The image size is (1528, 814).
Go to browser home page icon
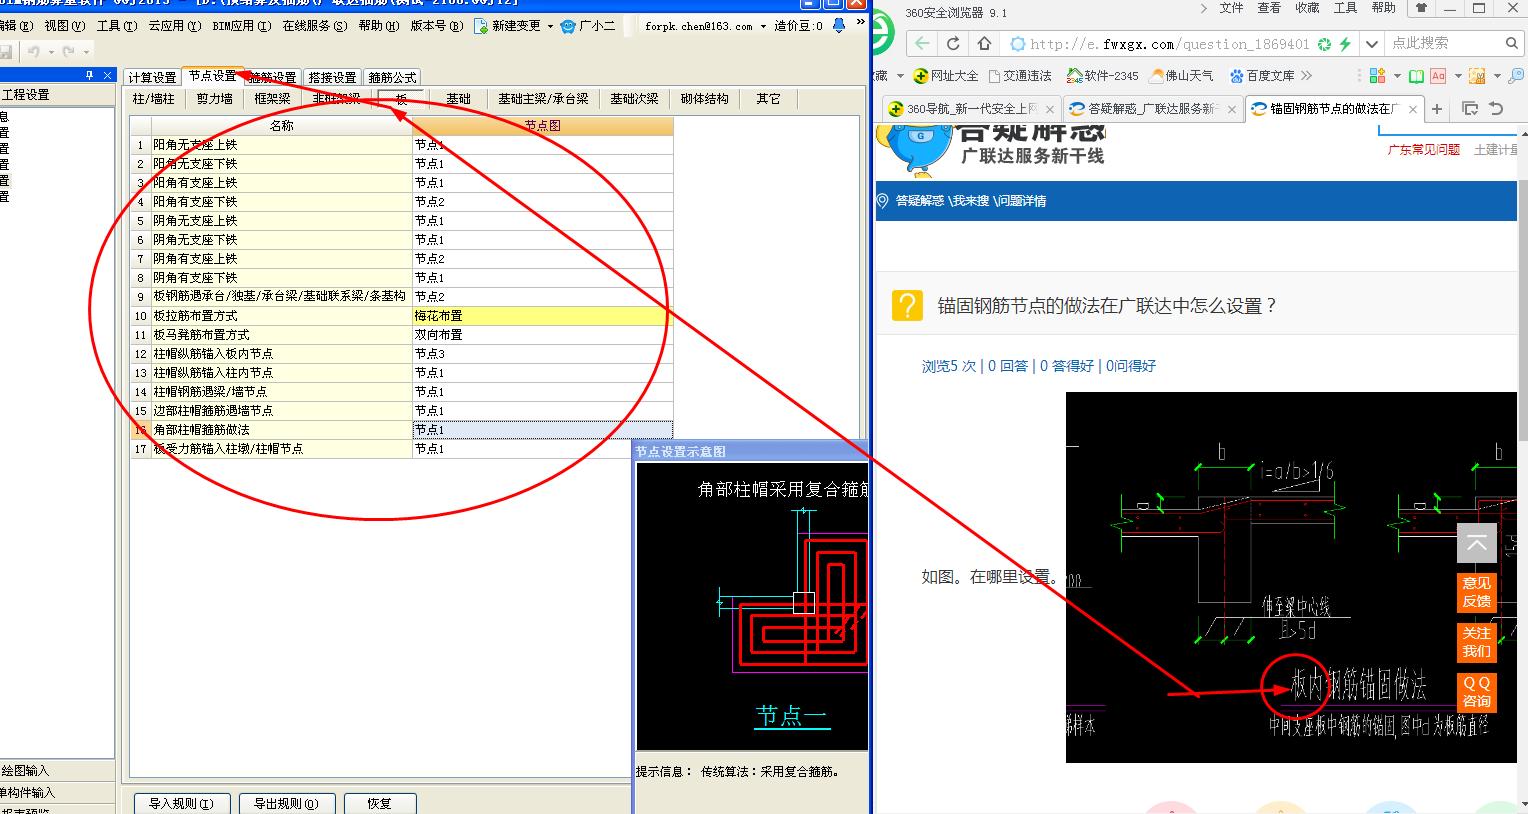coord(985,44)
